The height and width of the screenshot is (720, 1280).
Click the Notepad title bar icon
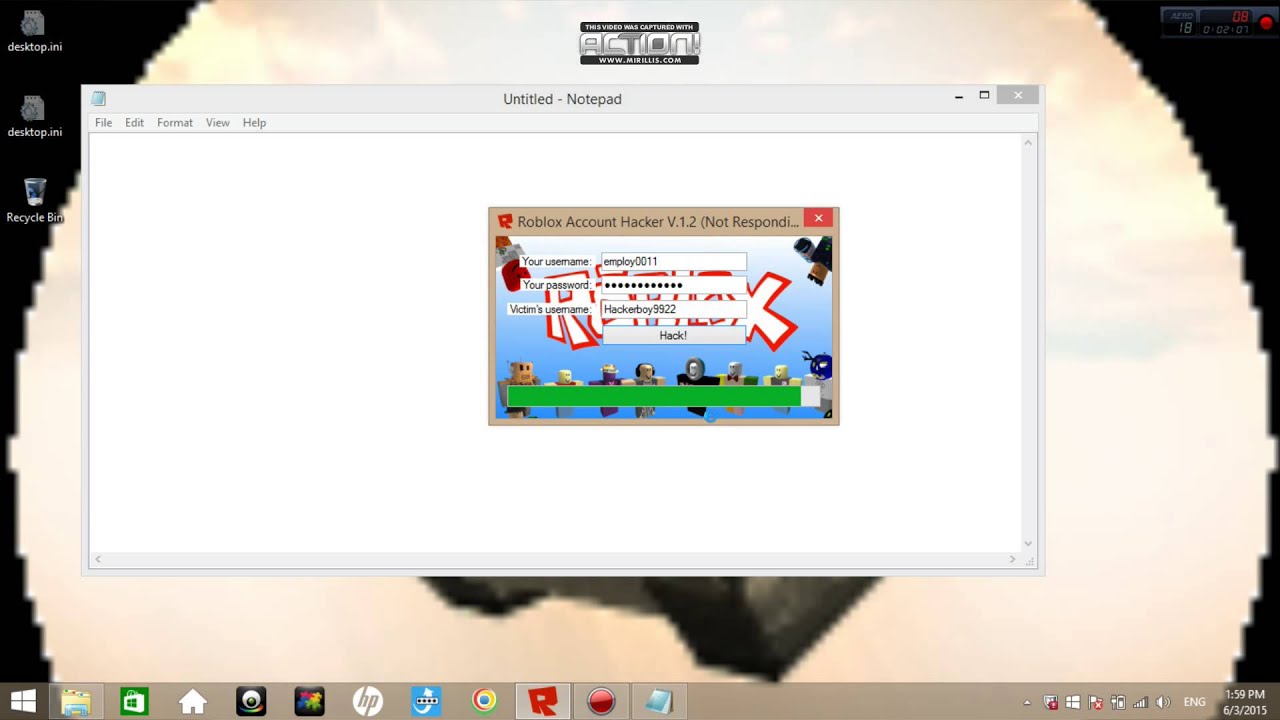tap(98, 98)
